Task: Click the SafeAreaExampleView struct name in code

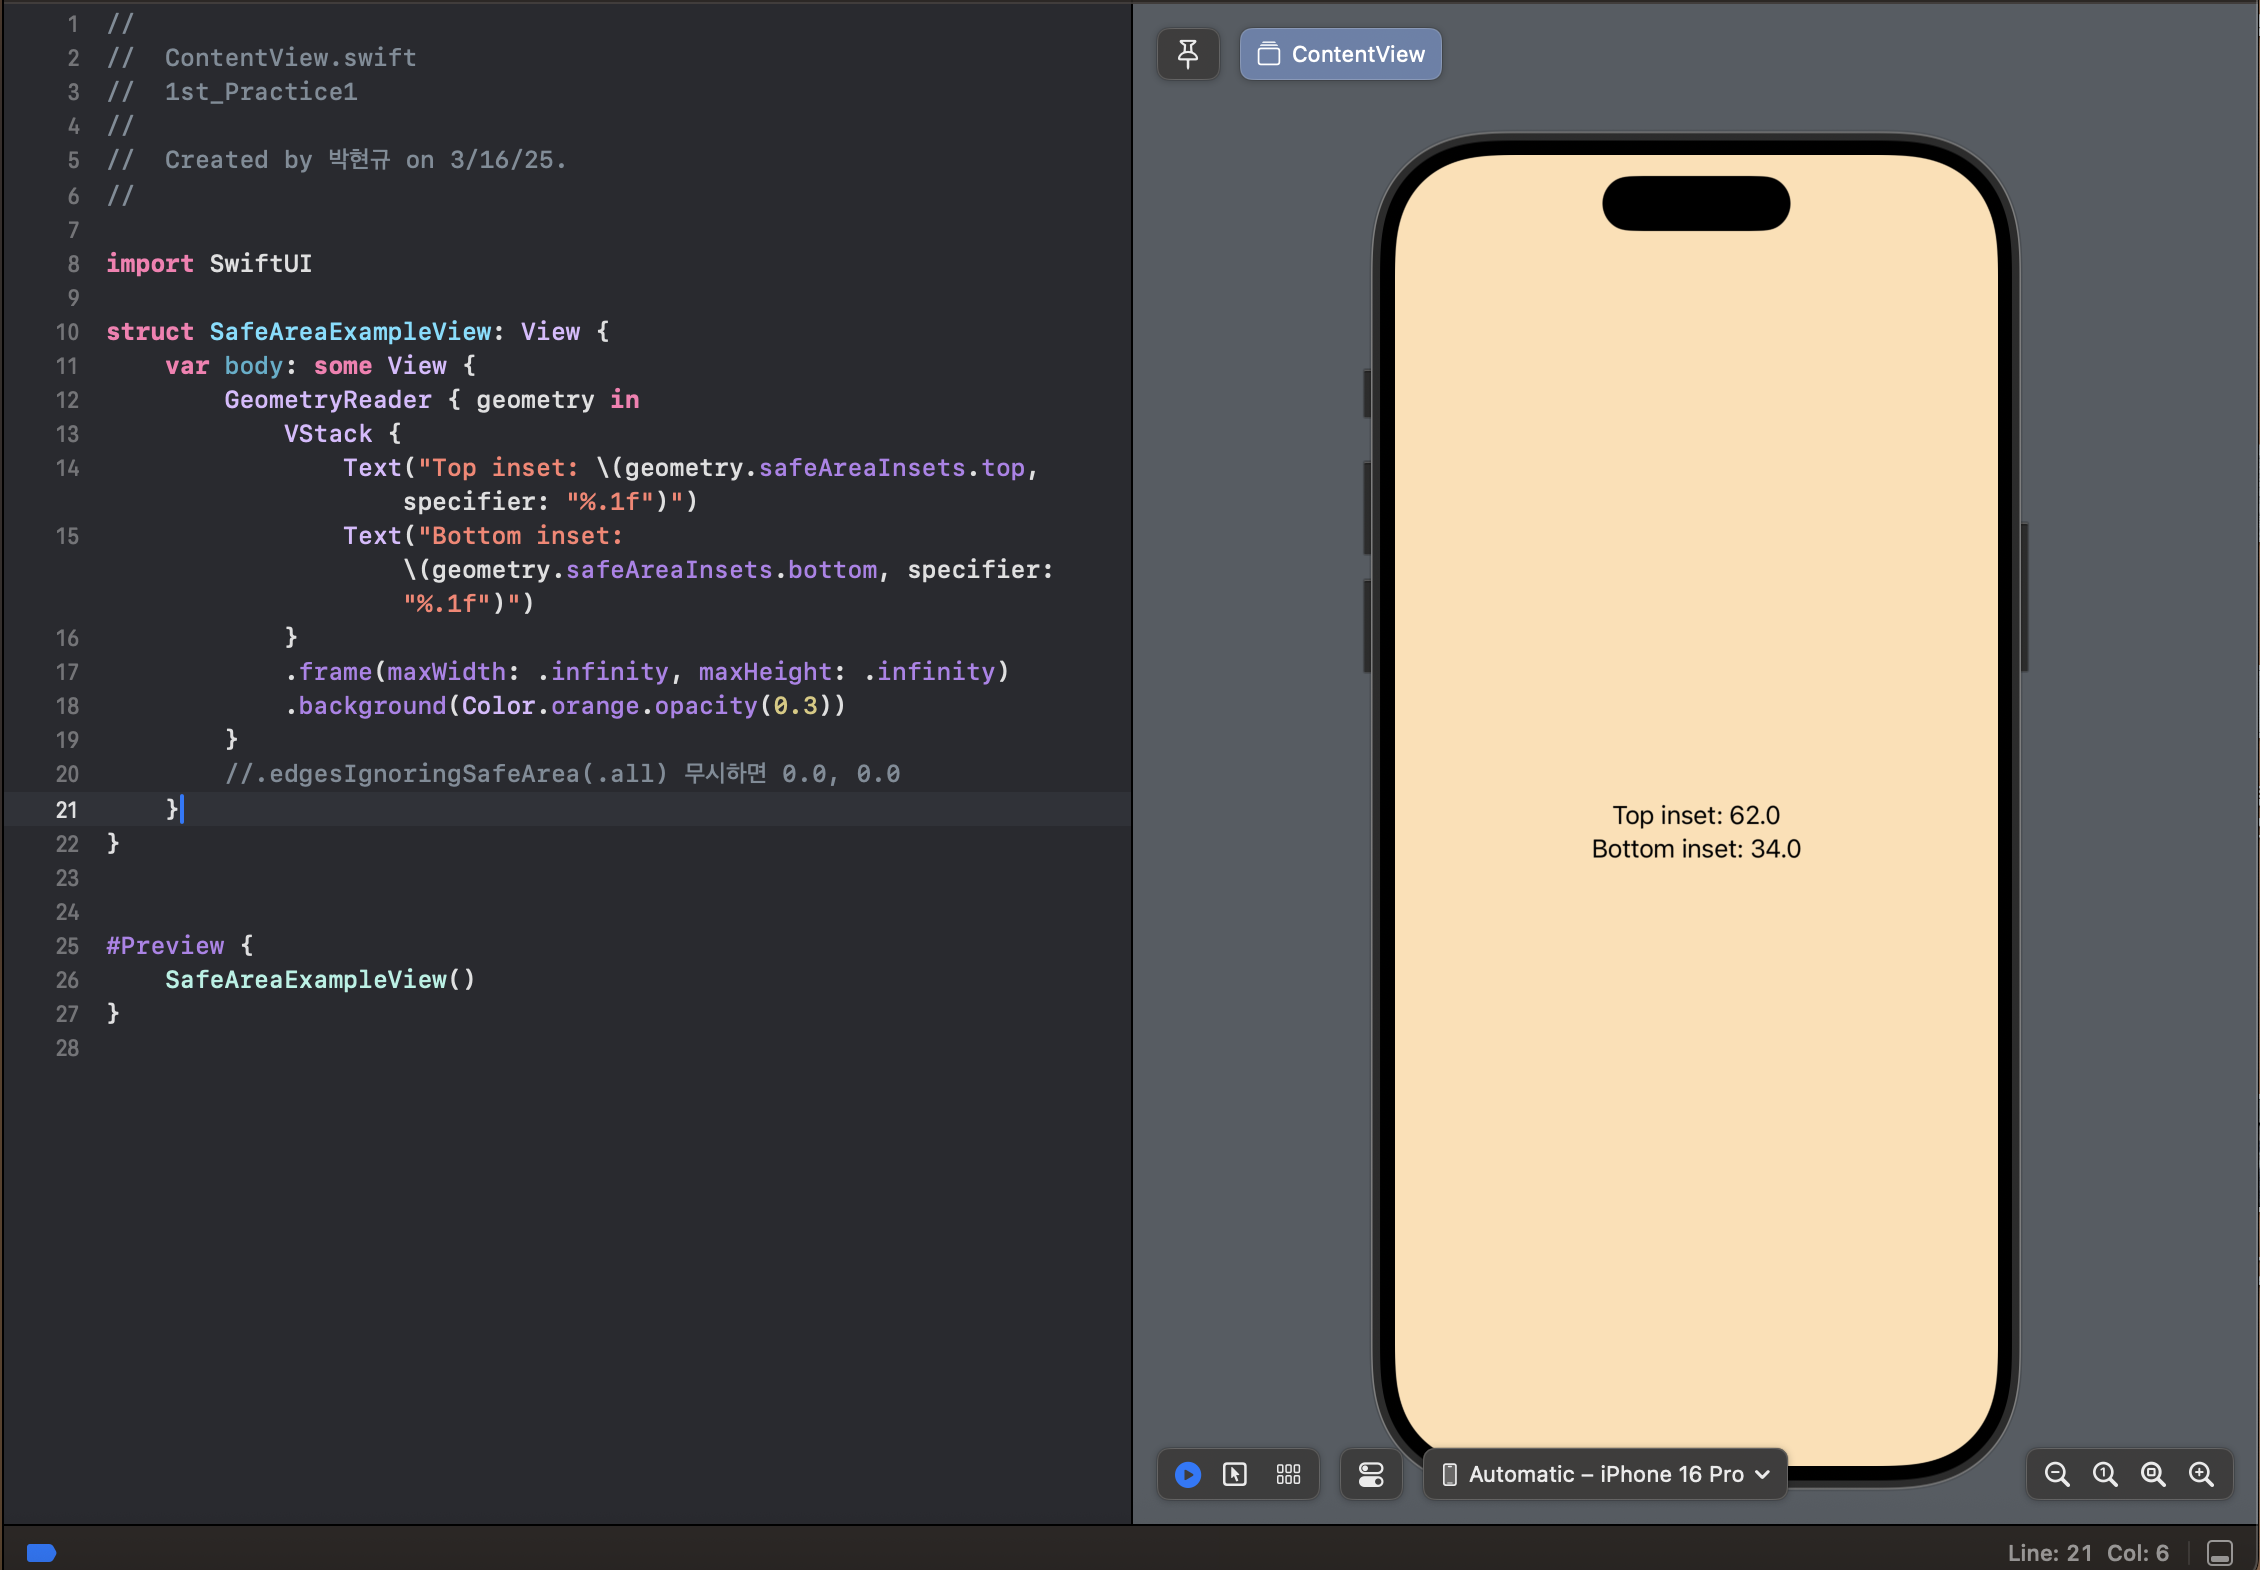Action: 352,332
